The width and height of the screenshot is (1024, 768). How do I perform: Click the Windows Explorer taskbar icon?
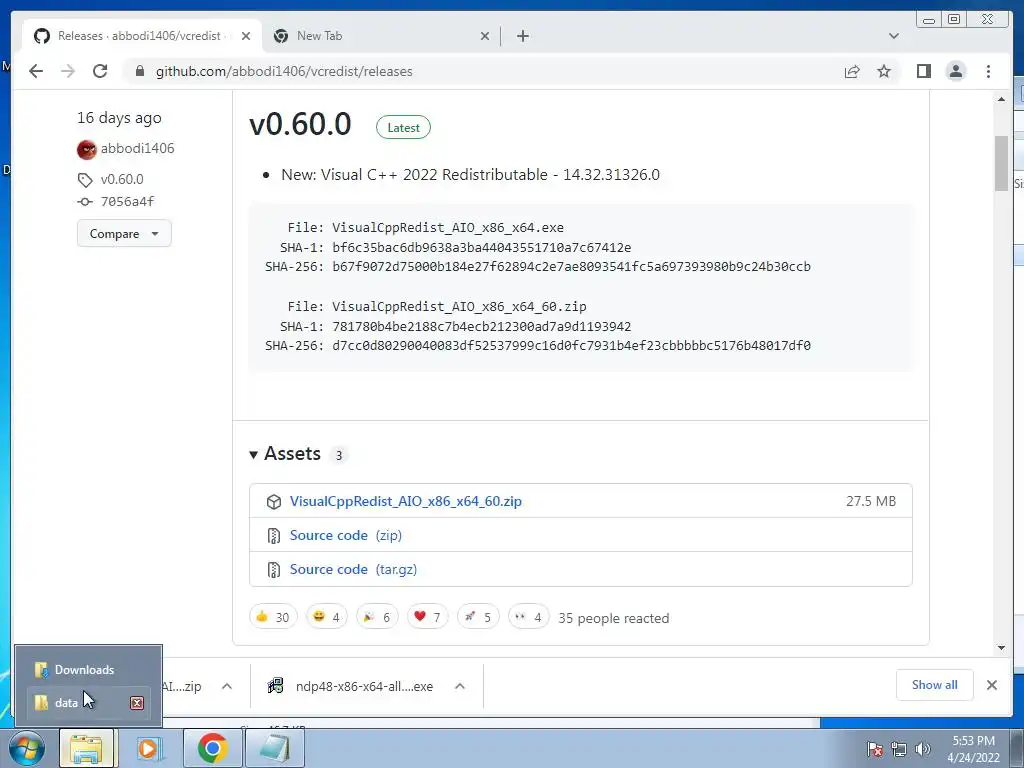pyautogui.click(x=87, y=748)
